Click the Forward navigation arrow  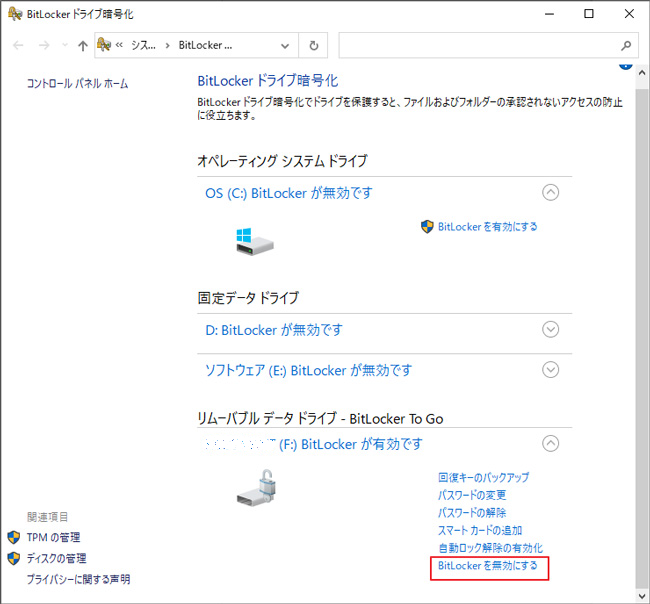[x=44, y=45]
